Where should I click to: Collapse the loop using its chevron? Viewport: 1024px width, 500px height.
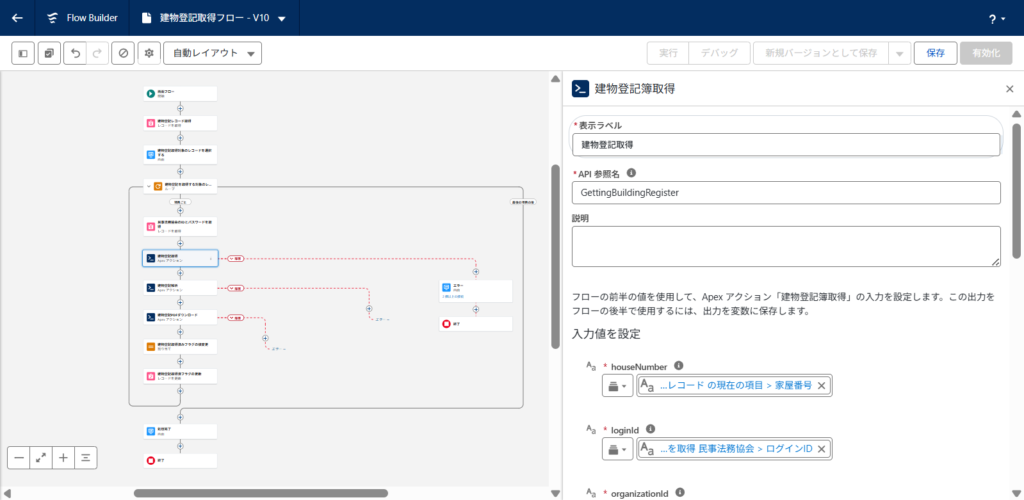tap(149, 187)
